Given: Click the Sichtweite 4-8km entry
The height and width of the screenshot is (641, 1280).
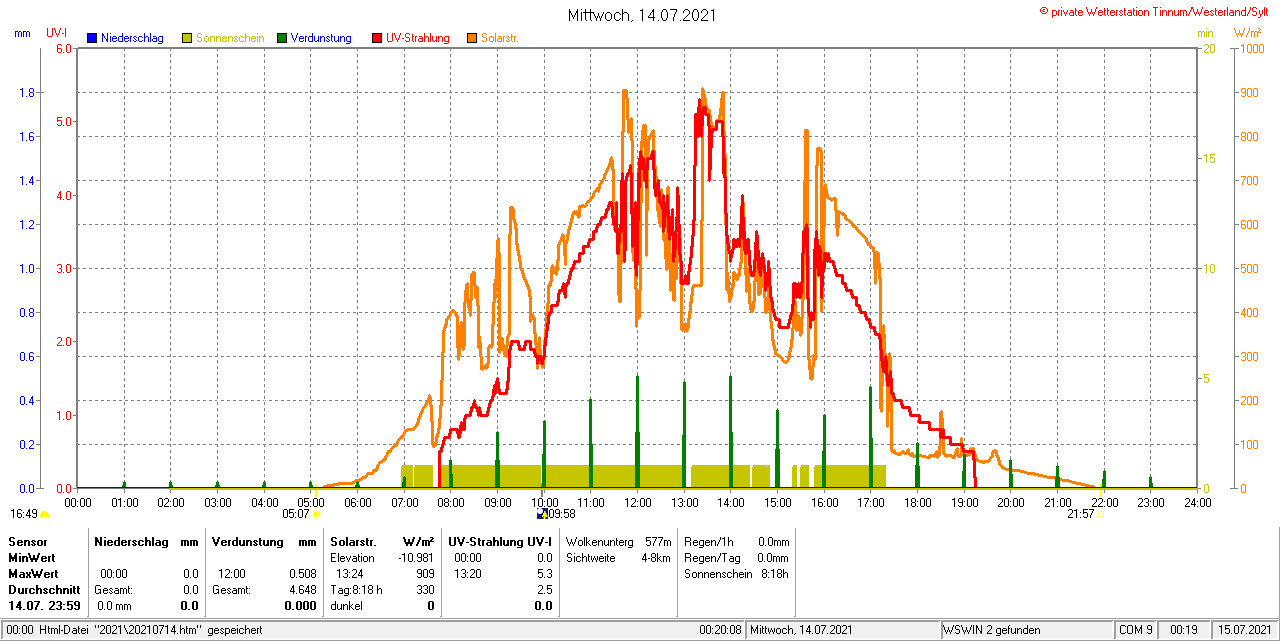Looking at the screenshot, I should pyautogui.click(x=618, y=557).
